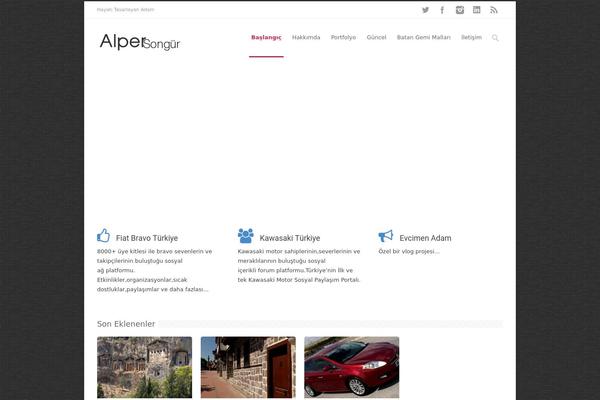Screen dimensions: 600x400
Task: Open the Instagram icon in header
Action: [x=460, y=10]
